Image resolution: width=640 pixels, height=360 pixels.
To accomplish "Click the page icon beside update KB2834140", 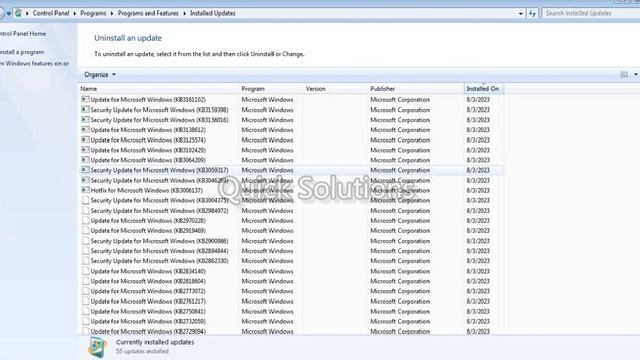I will (x=85, y=271).
